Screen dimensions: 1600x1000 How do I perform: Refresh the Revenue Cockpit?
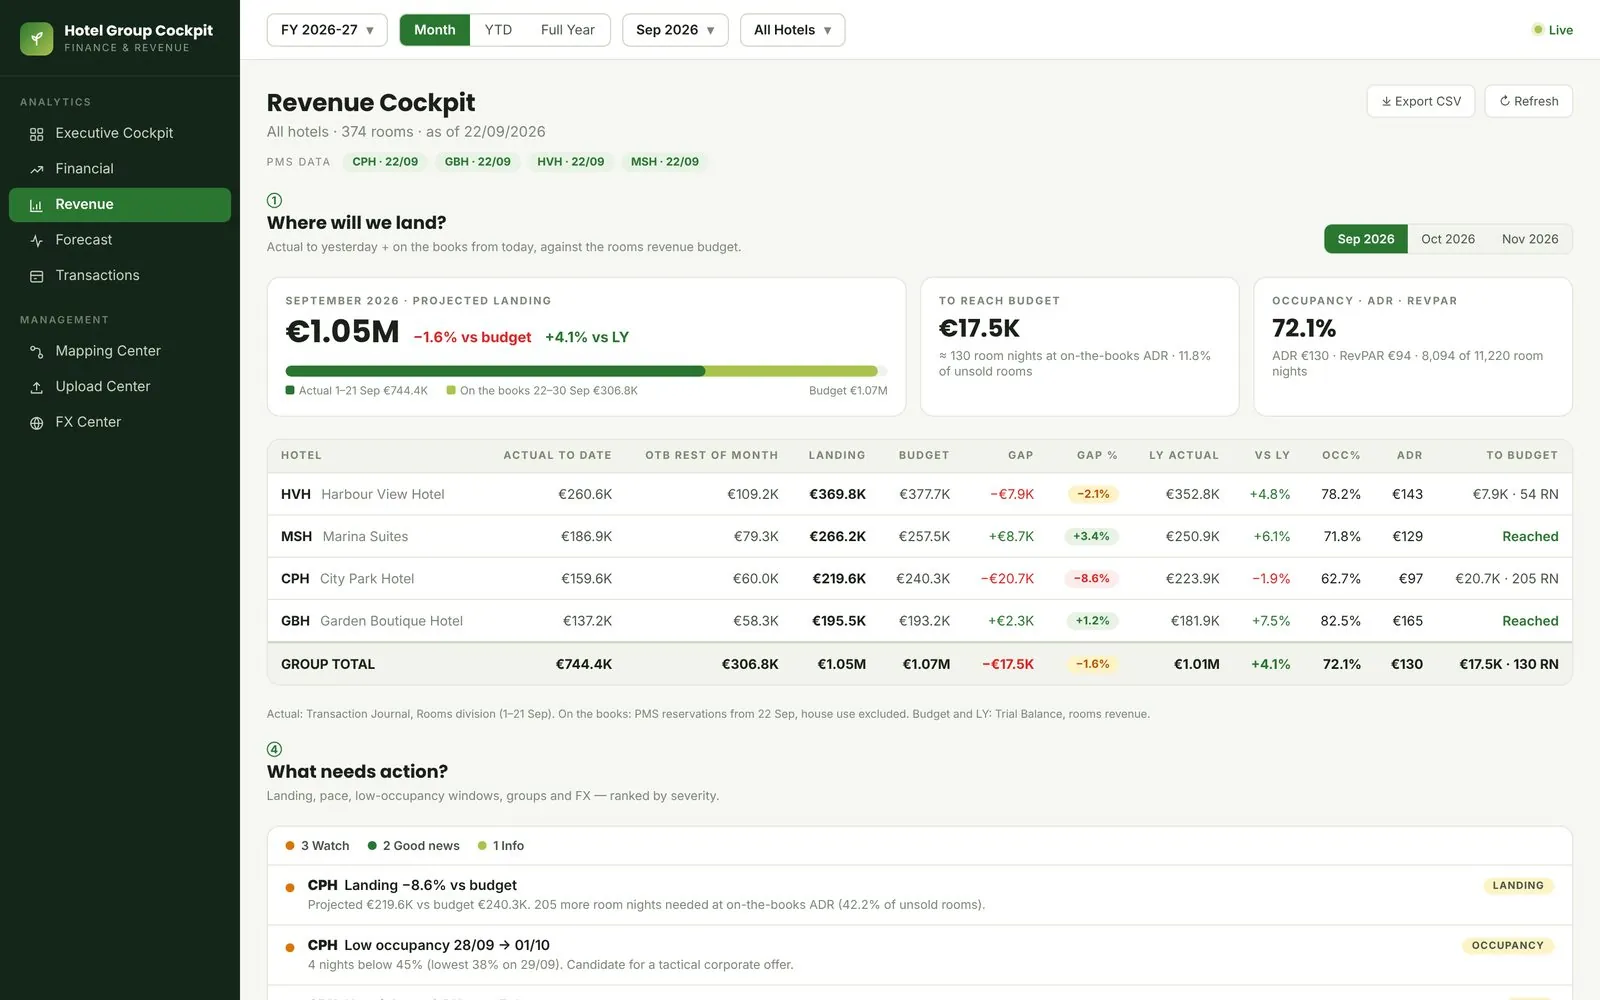(x=1529, y=101)
